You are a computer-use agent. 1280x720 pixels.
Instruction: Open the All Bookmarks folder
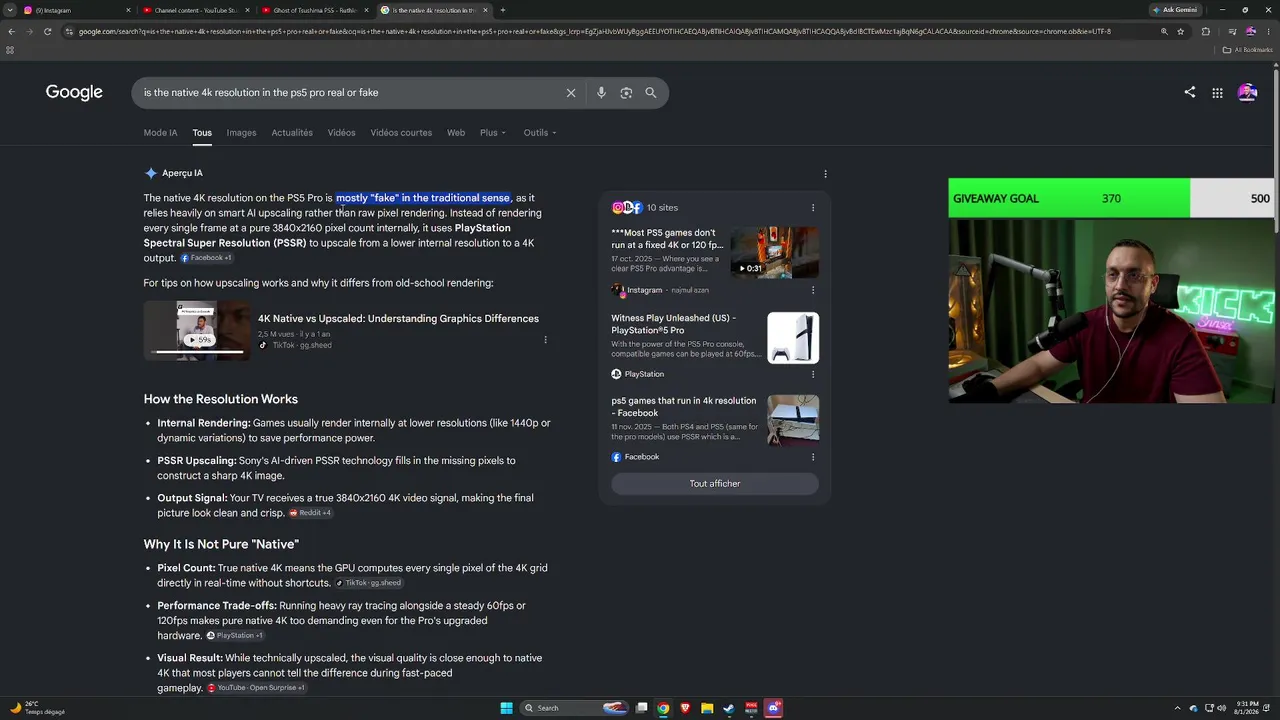(x=1248, y=49)
